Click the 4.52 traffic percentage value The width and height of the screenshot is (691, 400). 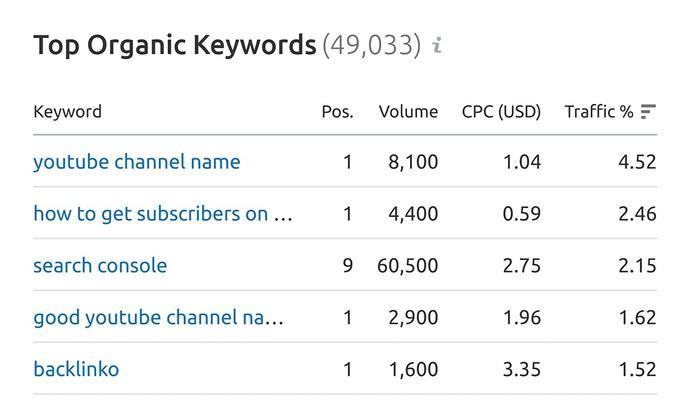click(637, 162)
